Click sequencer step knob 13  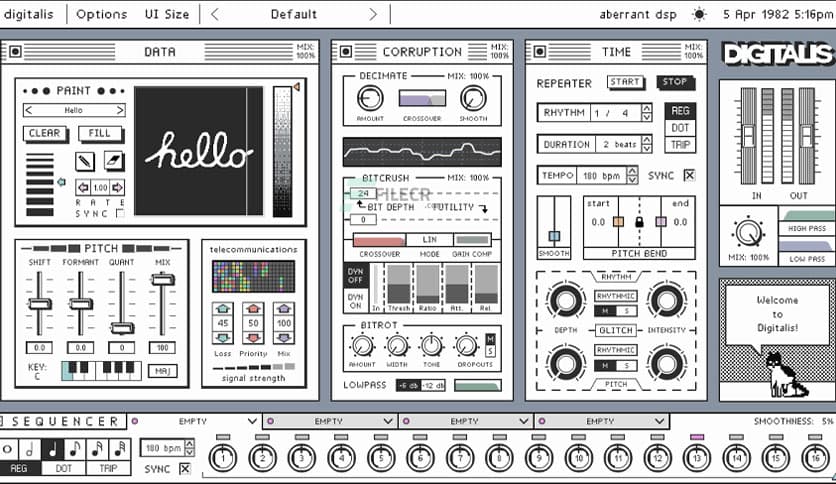click(x=697, y=458)
